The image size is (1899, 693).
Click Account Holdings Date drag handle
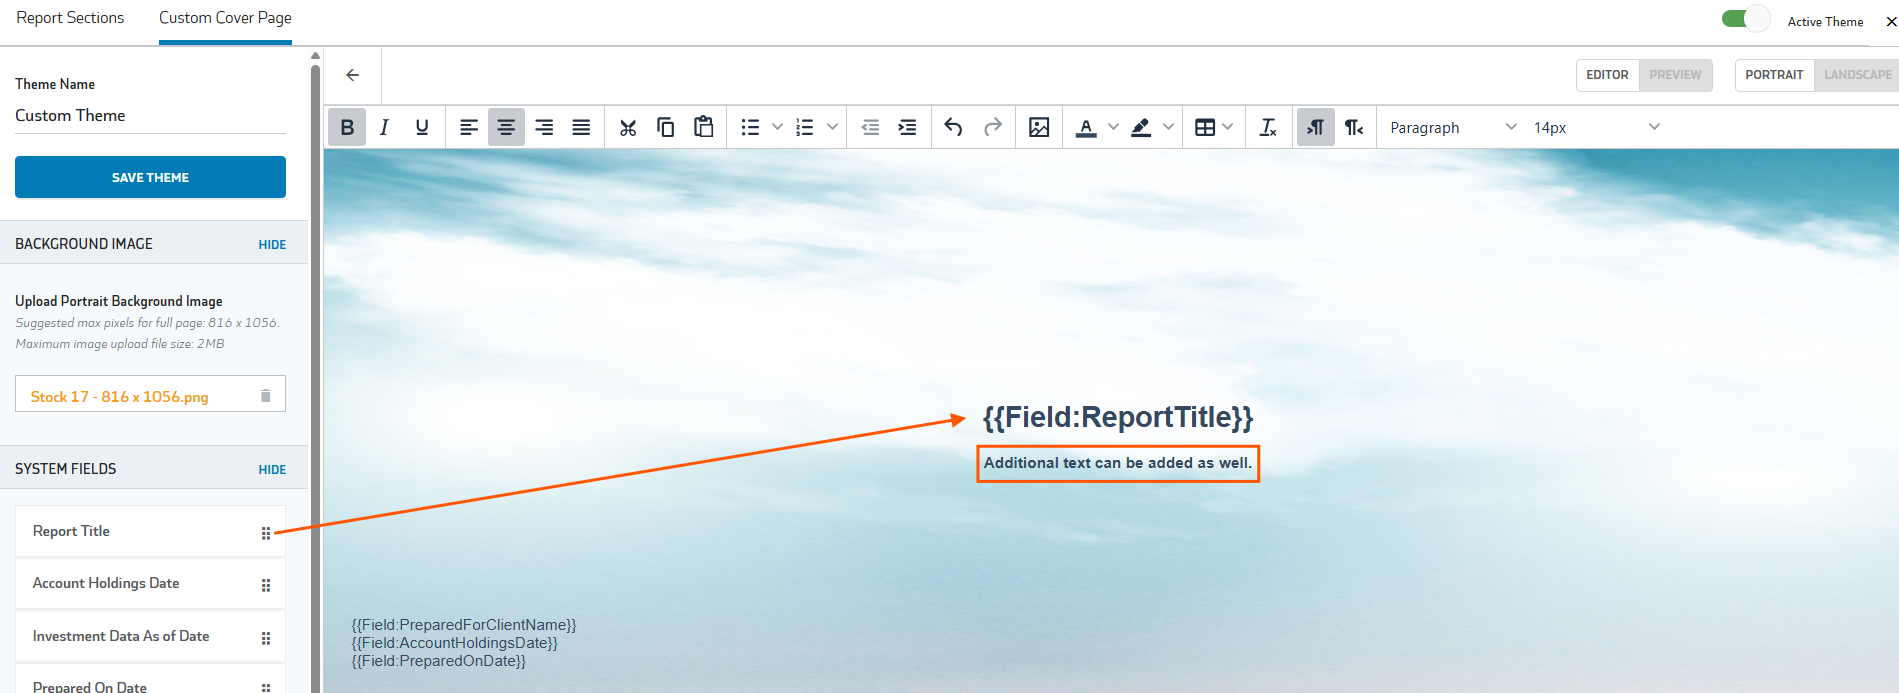tap(266, 585)
